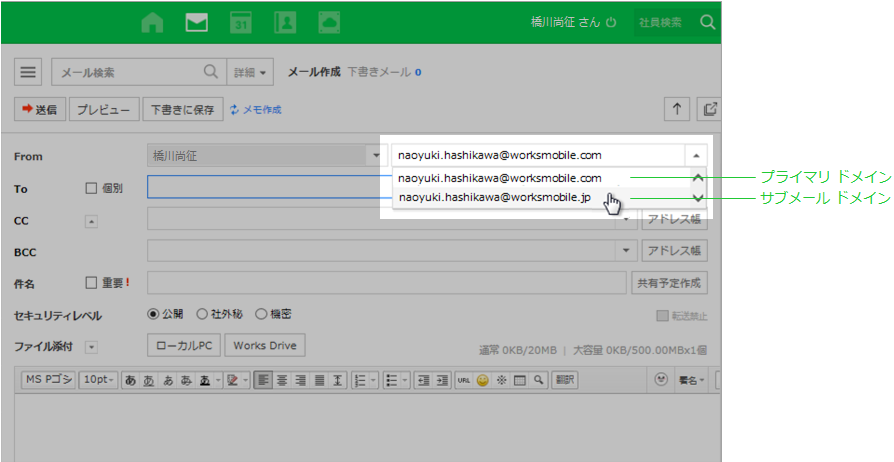
Task: Open the Calendar icon in header
Action: click(241, 23)
